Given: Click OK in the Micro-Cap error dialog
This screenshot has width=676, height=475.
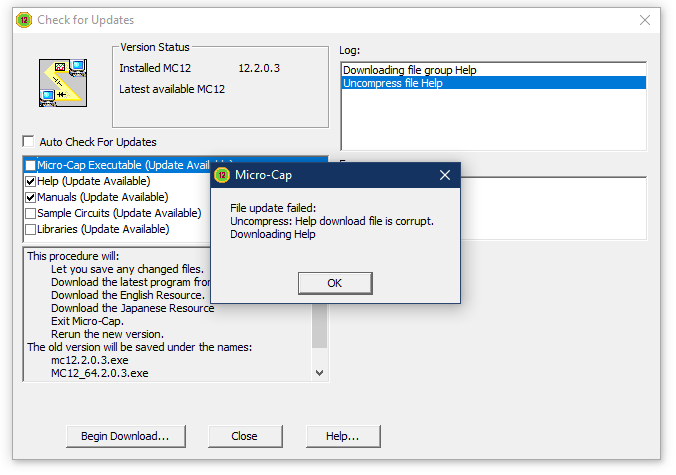Looking at the screenshot, I should [335, 283].
